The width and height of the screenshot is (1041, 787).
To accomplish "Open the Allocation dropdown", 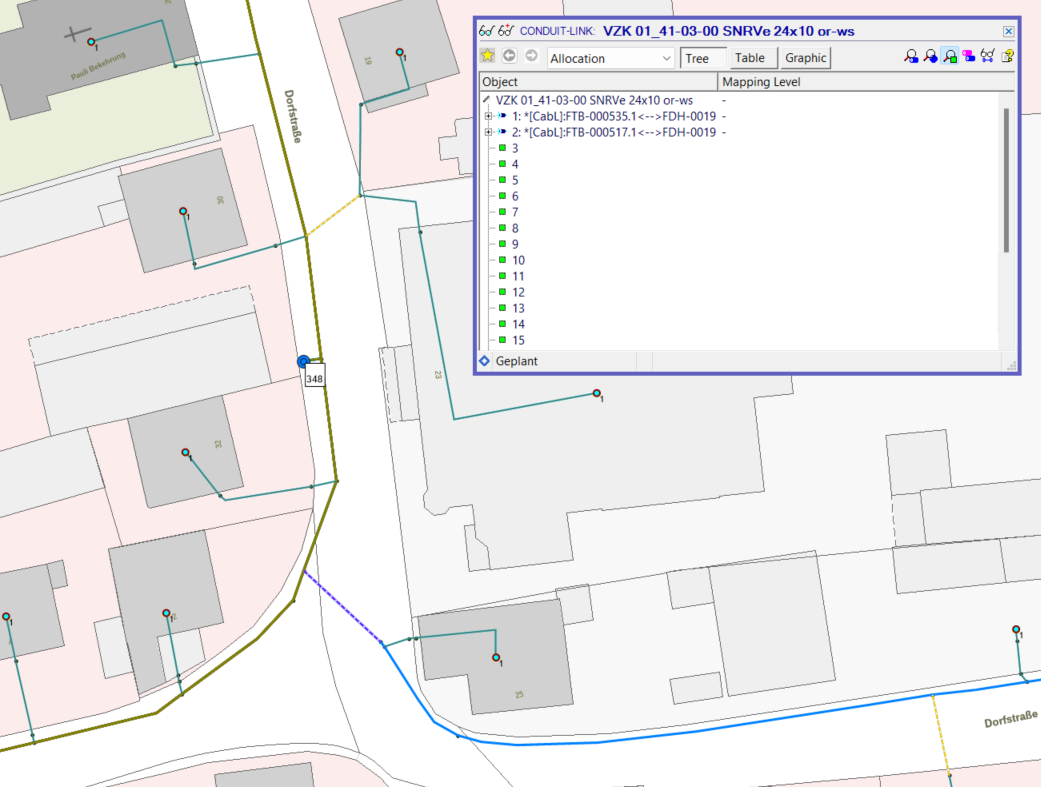I will coord(611,58).
